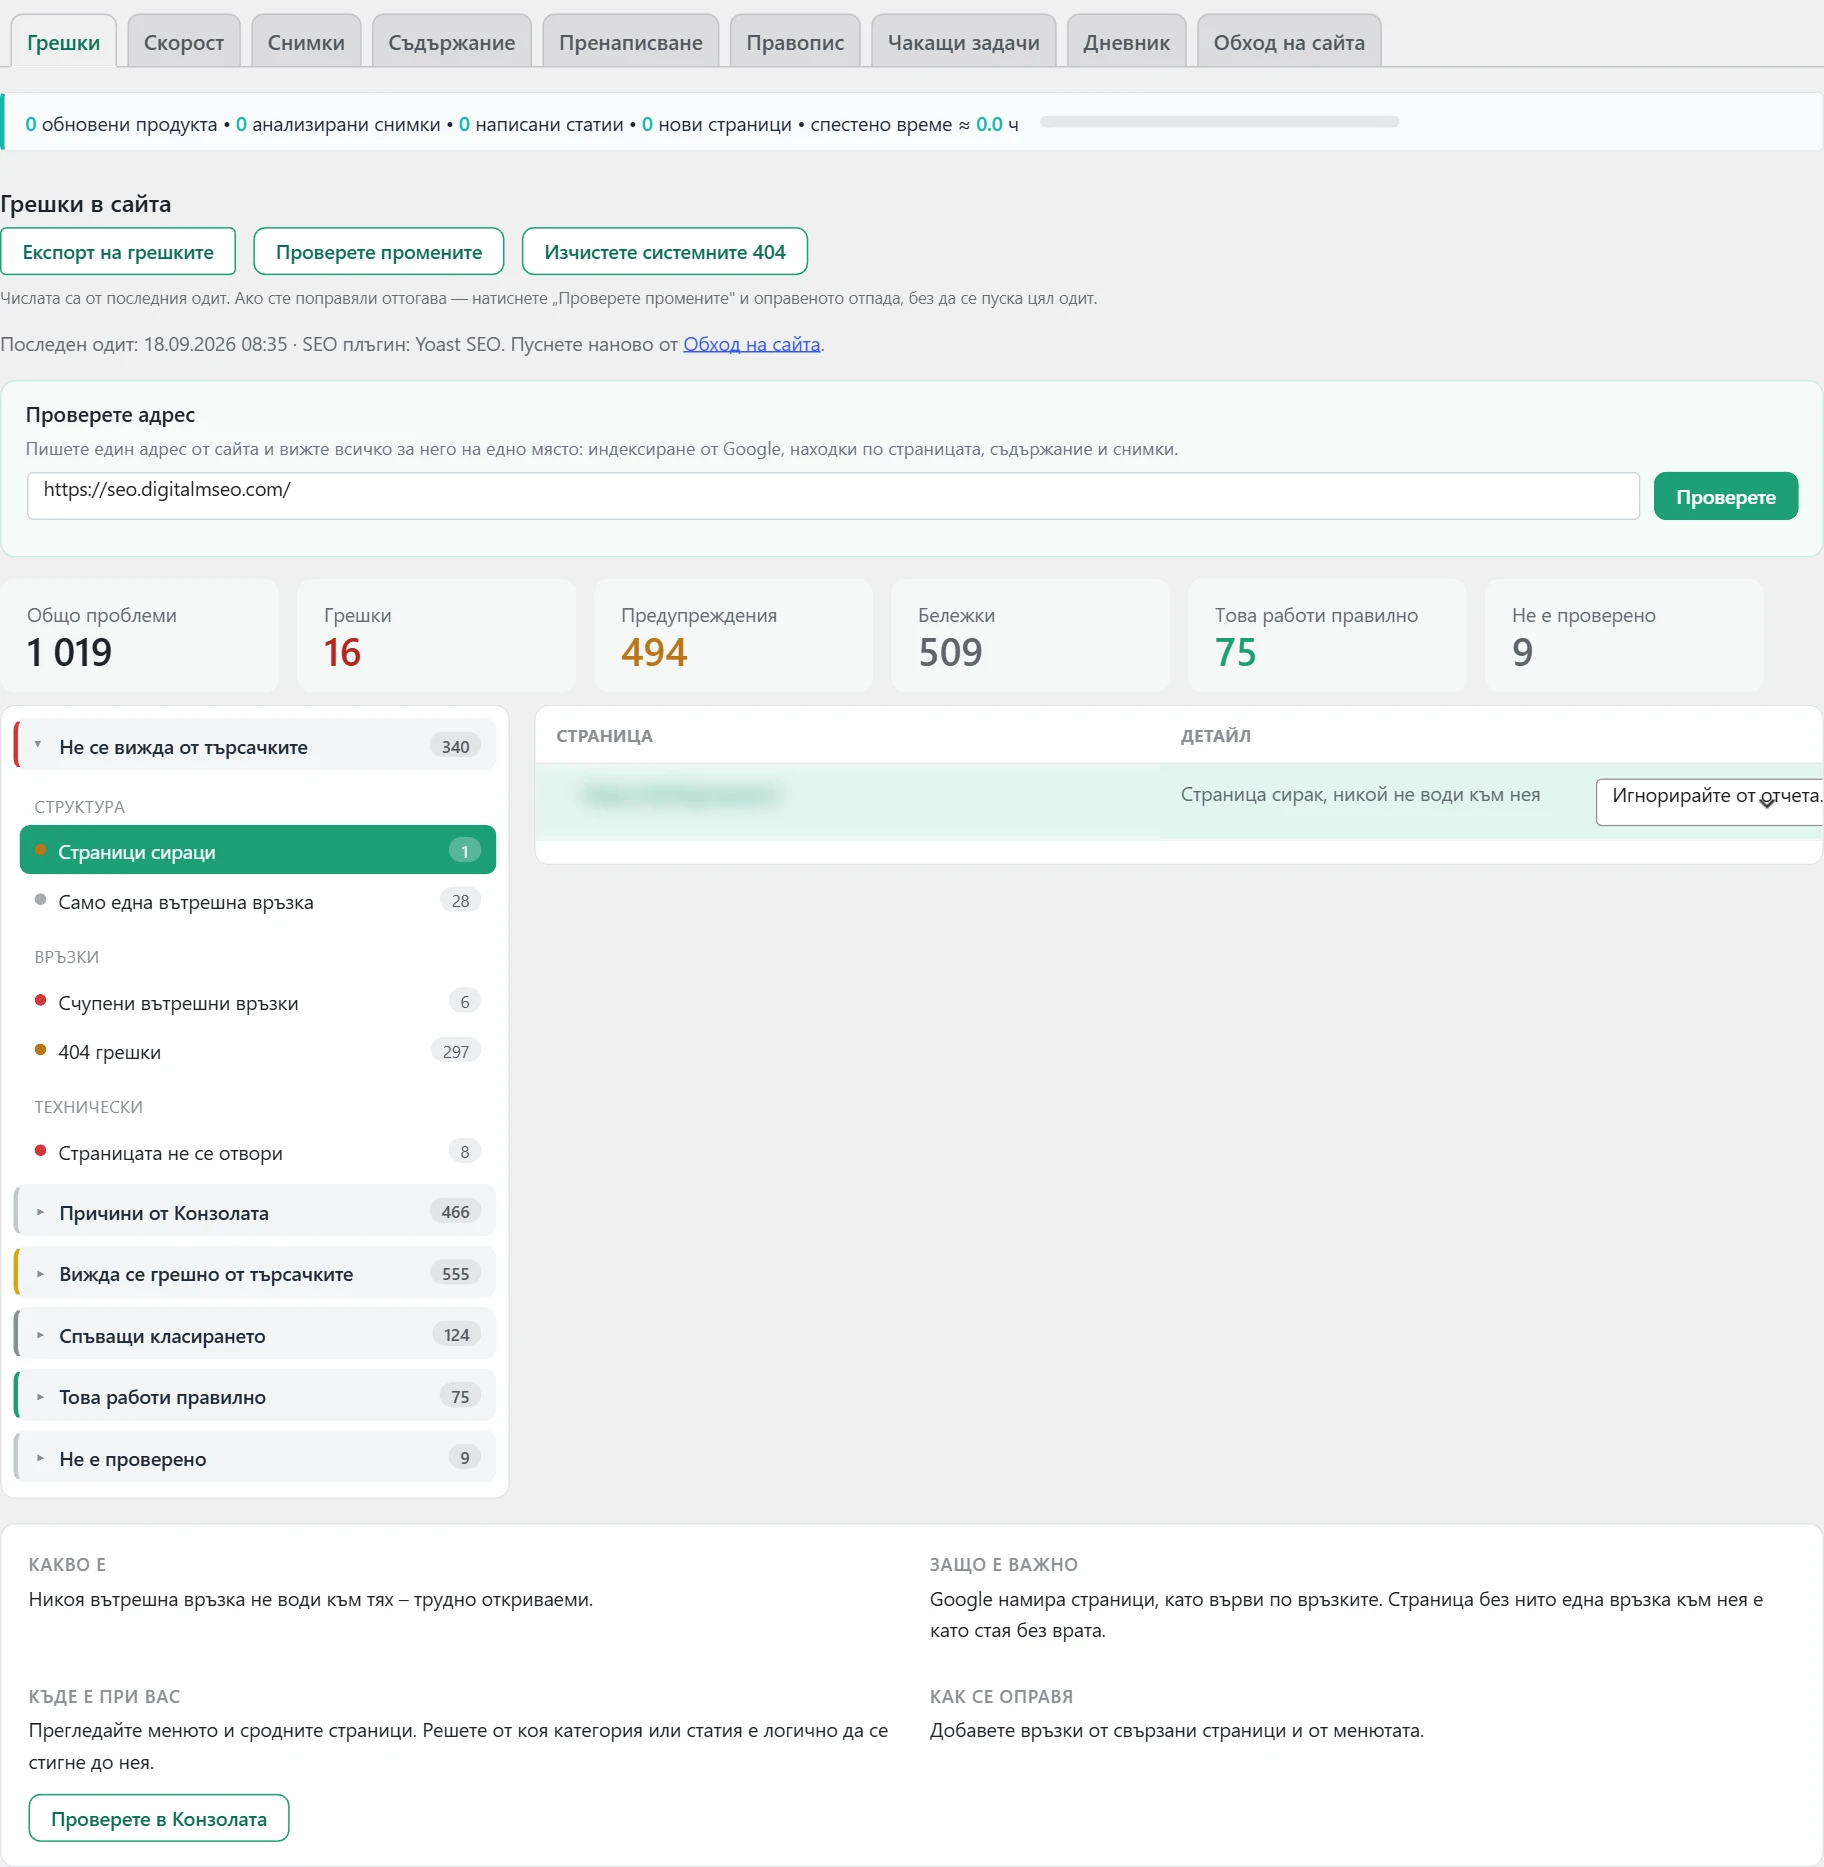Click the 466 count badge
Screen dimensions: 1824x1867
pyautogui.click(x=456, y=1212)
